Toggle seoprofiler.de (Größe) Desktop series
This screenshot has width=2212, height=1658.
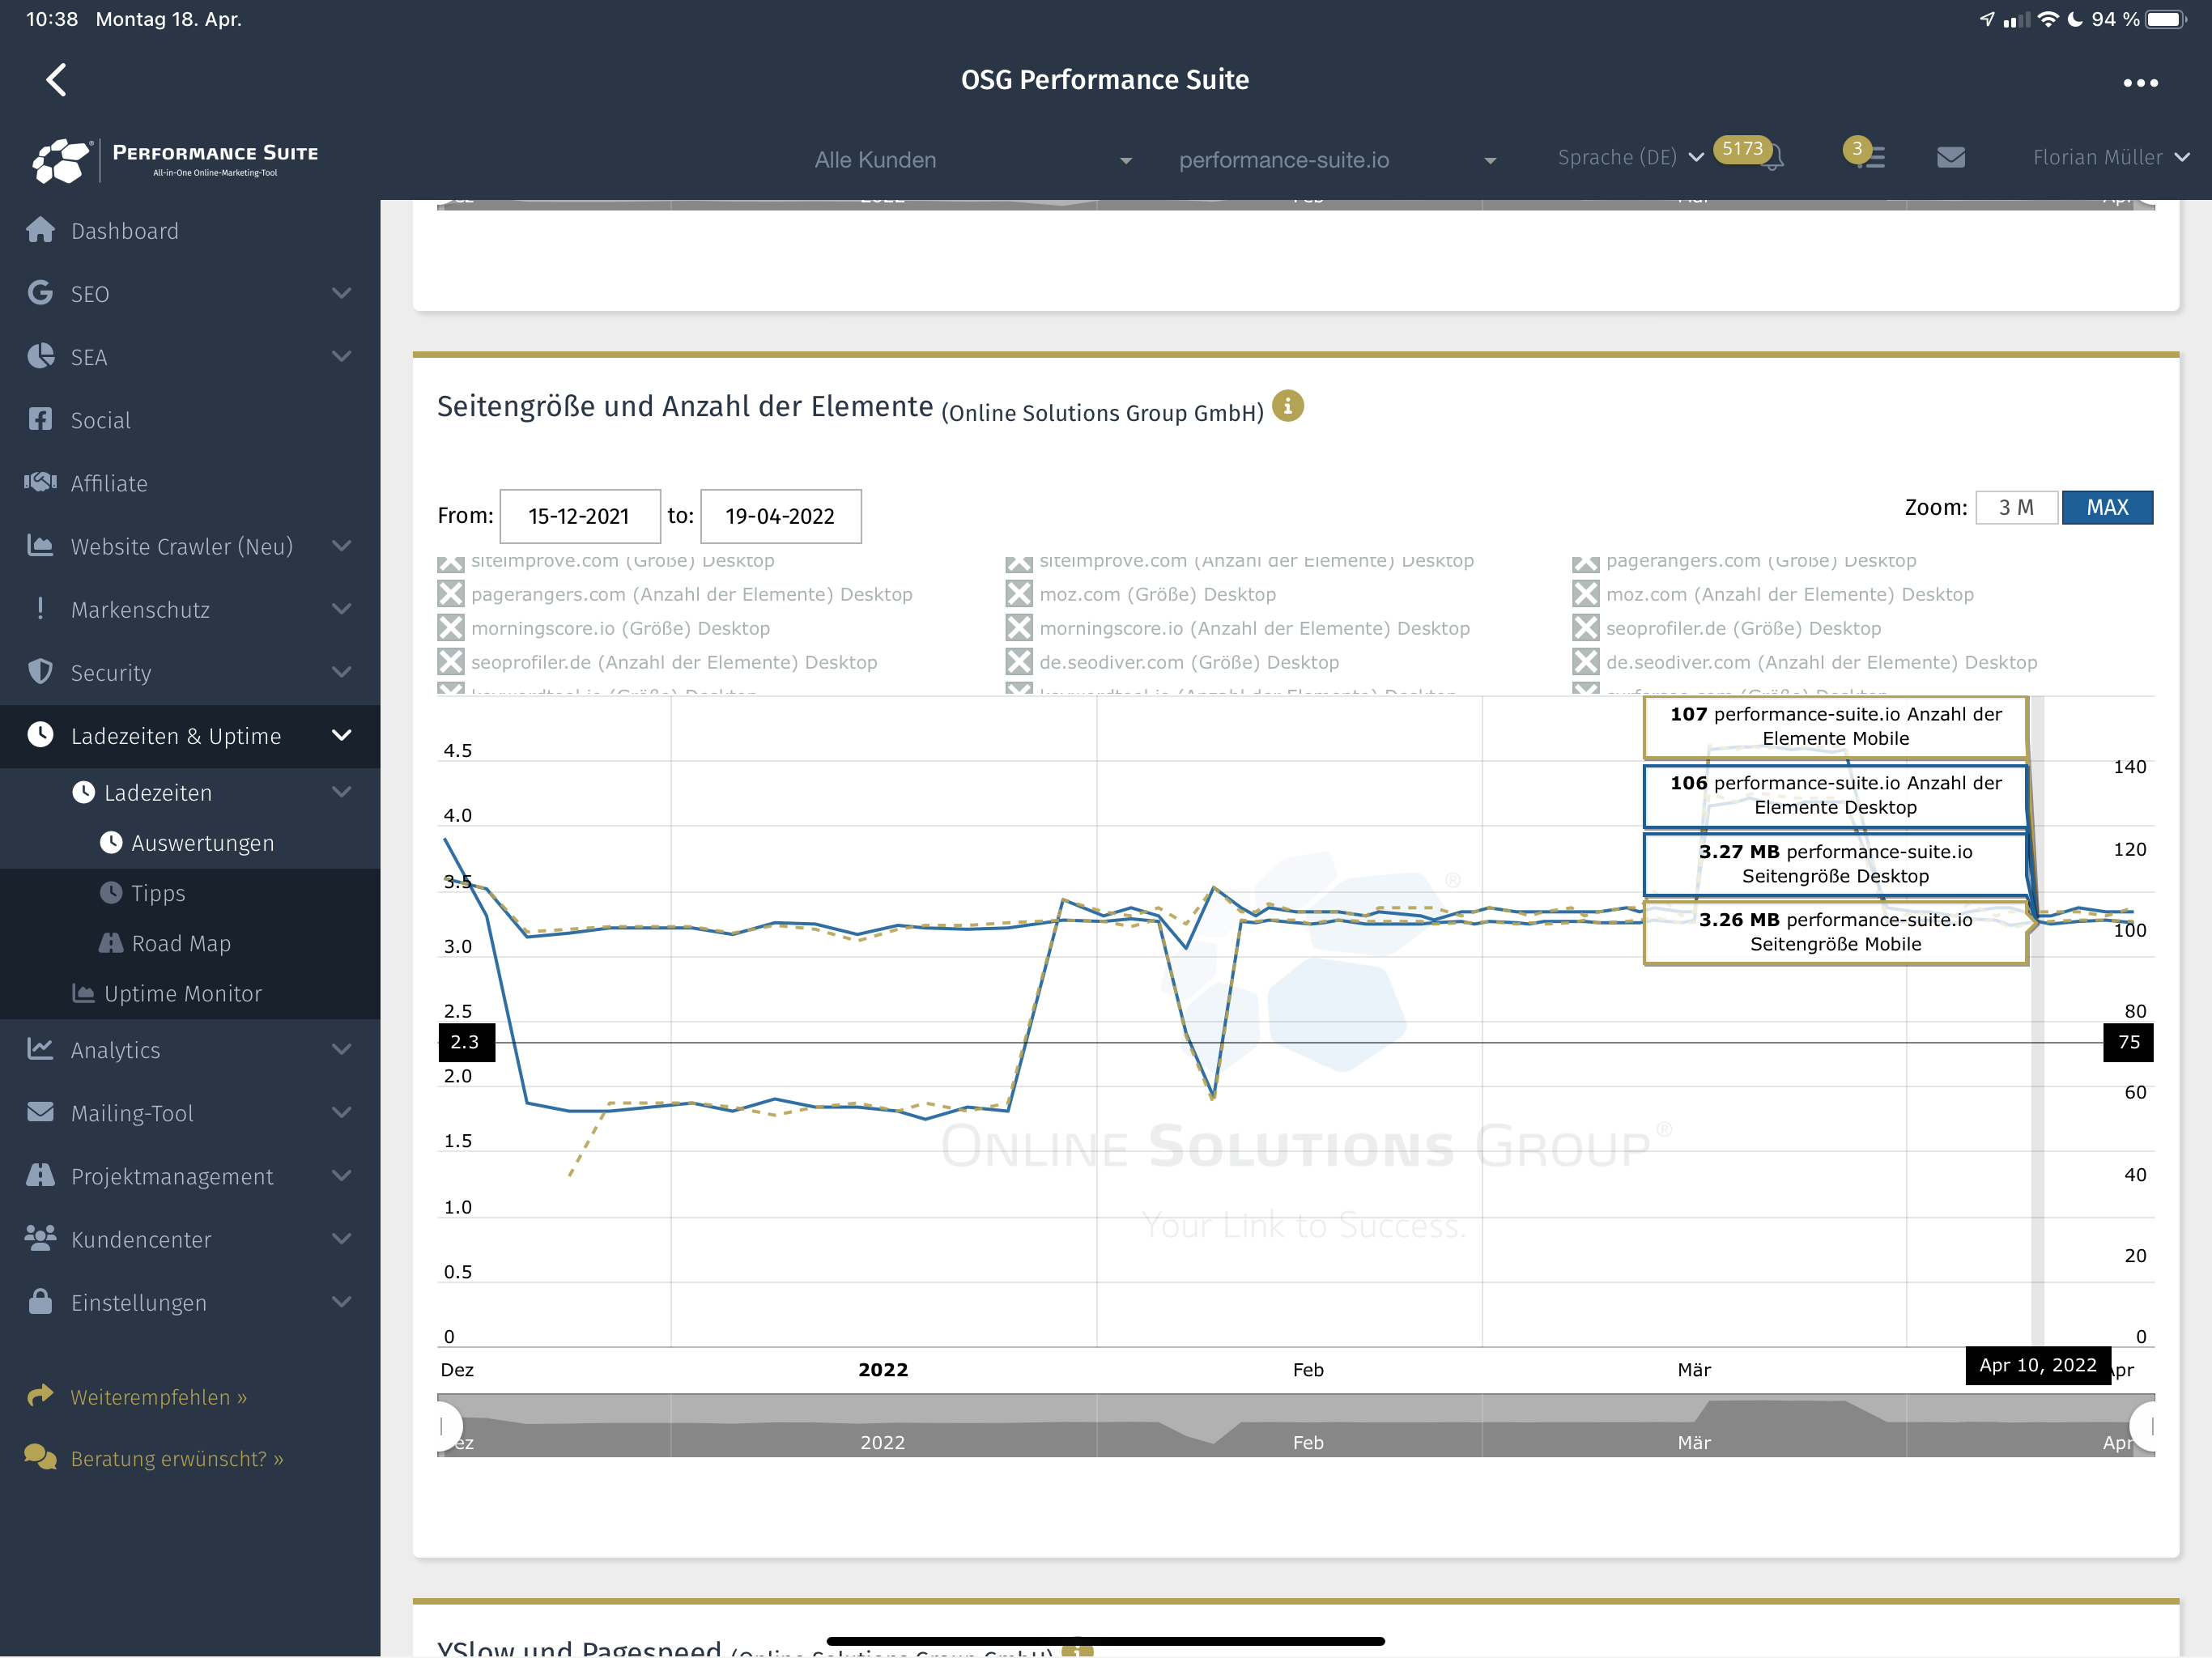pyautogui.click(x=1586, y=628)
